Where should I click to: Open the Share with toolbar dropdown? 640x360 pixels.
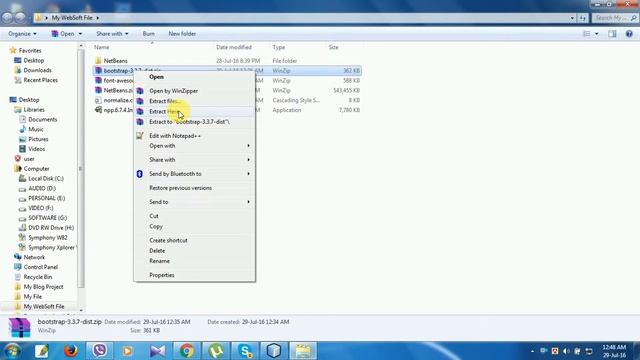point(112,34)
